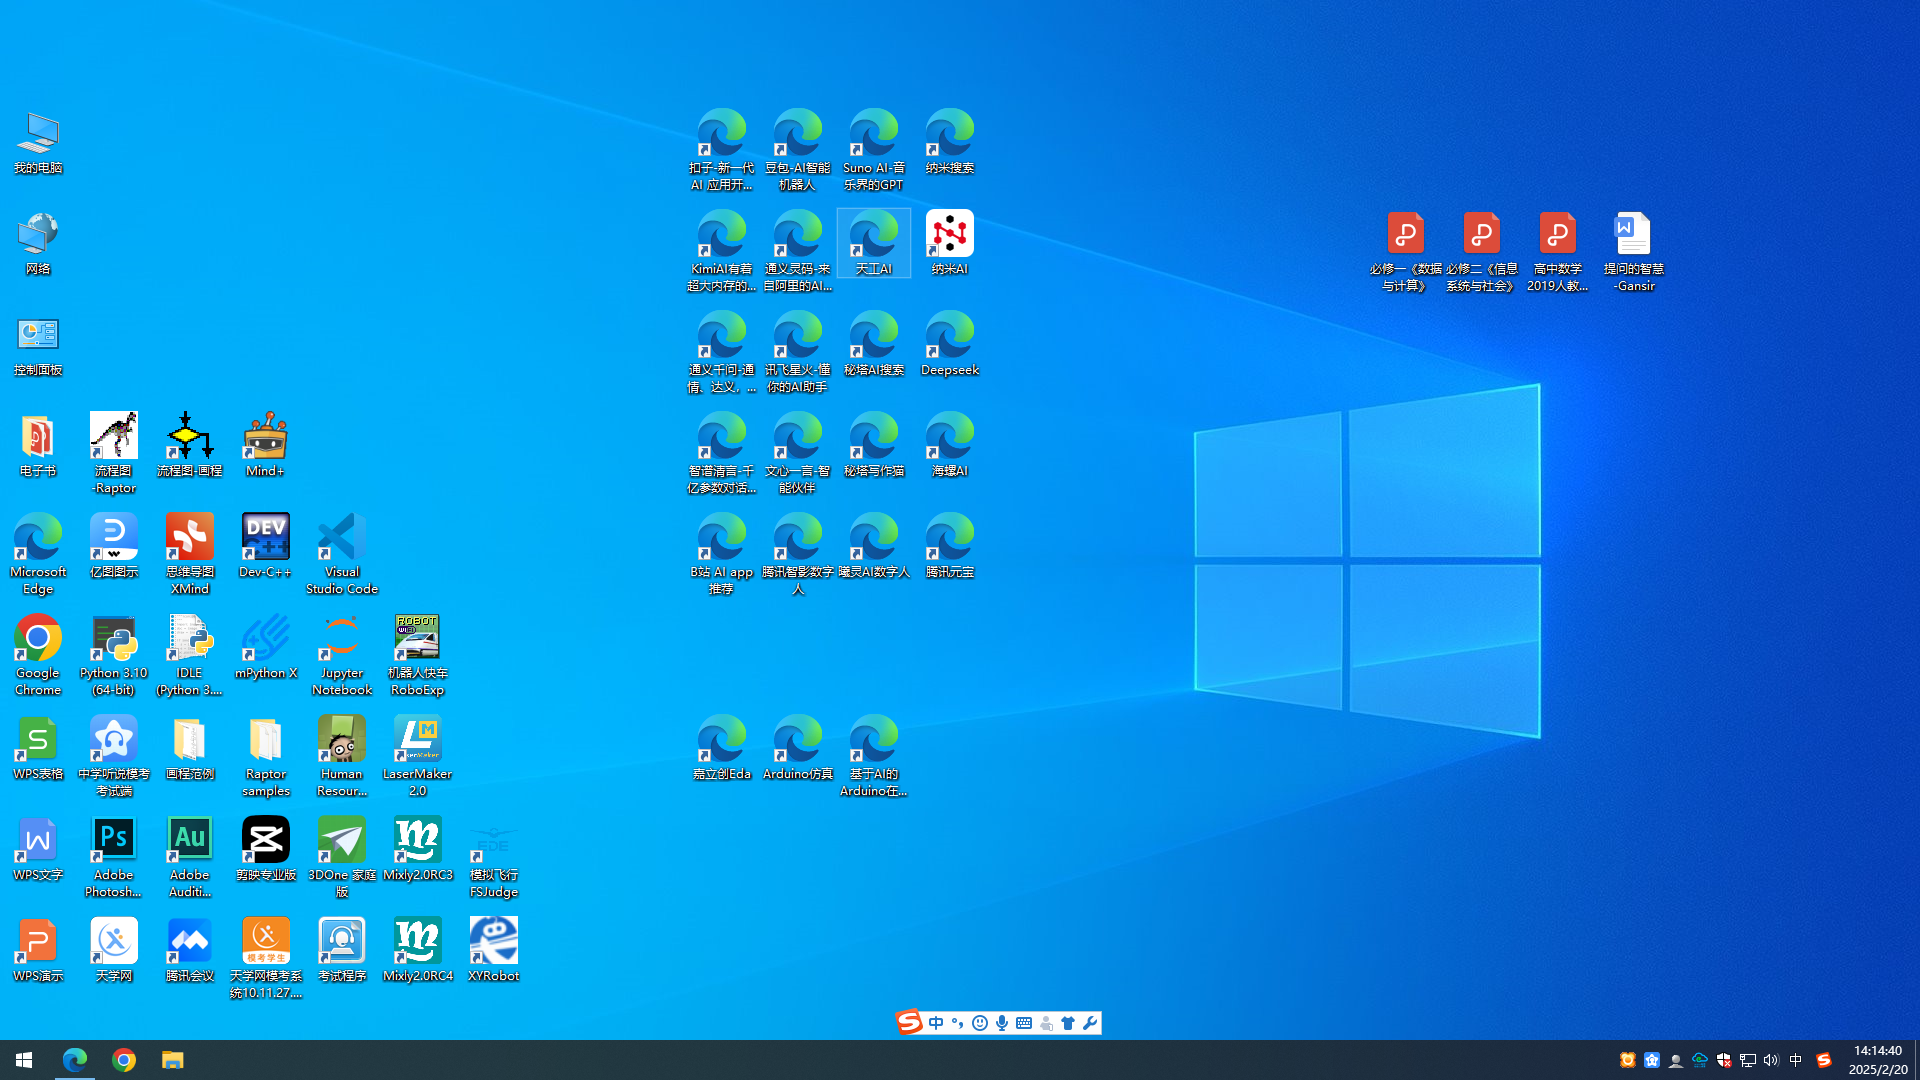Viewport: 1920px width, 1080px height.
Task: Toggle punctuation mode on Sogou toolbar
Action: point(957,1023)
